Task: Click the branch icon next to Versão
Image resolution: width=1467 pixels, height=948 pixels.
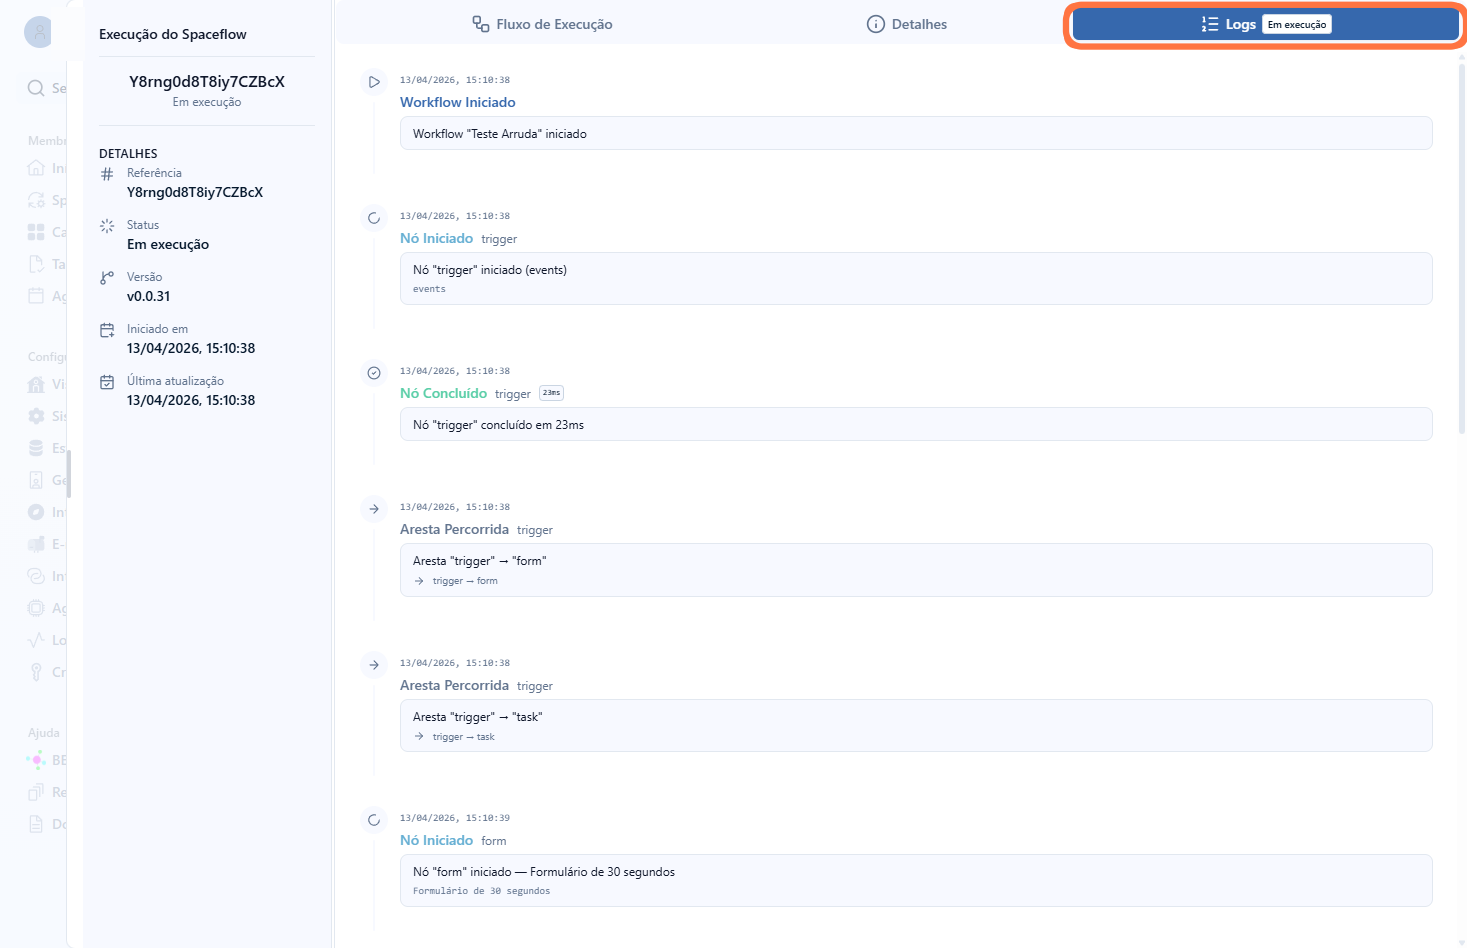Action: (107, 278)
